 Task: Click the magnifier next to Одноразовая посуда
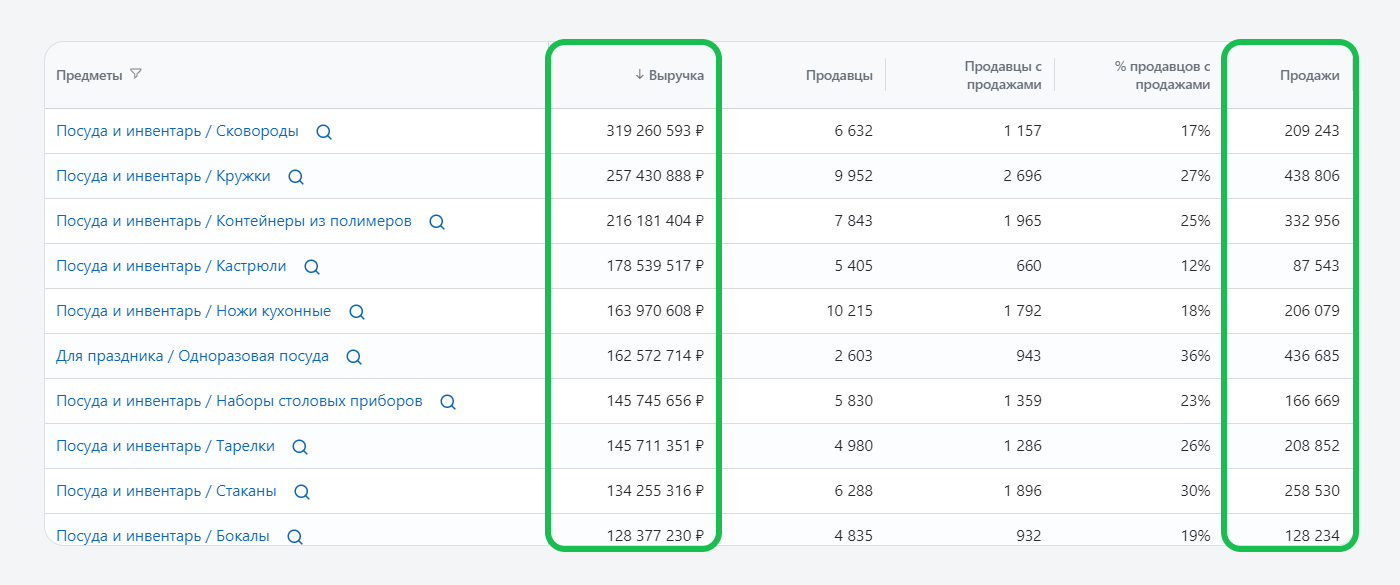pyautogui.click(x=354, y=357)
